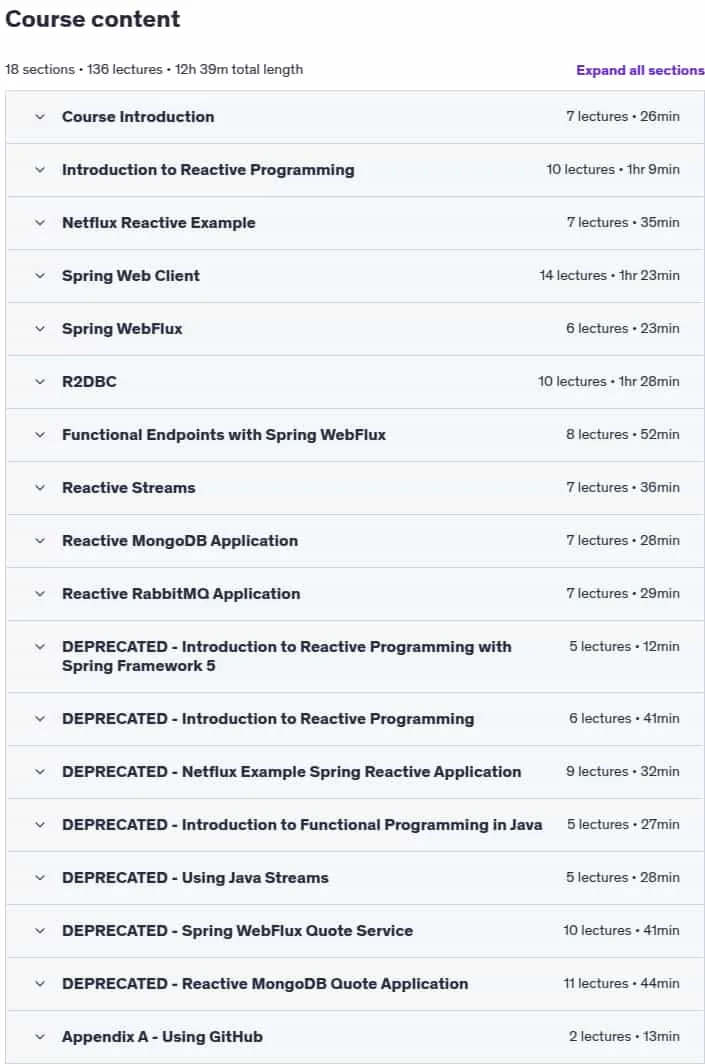Click chevron for DEPRECATED Using Java Streams
The width and height of the screenshot is (705, 1064).
click(x=40, y=877)
